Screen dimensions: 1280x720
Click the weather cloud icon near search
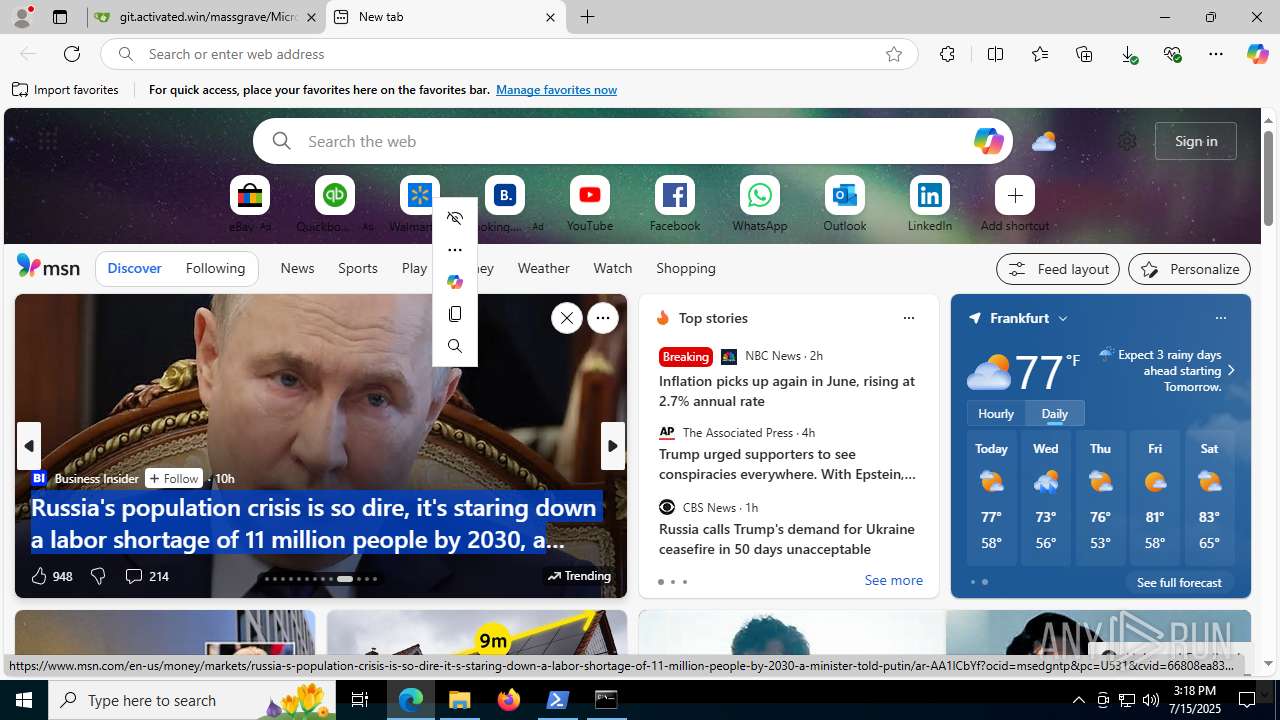click(1044, 141)
